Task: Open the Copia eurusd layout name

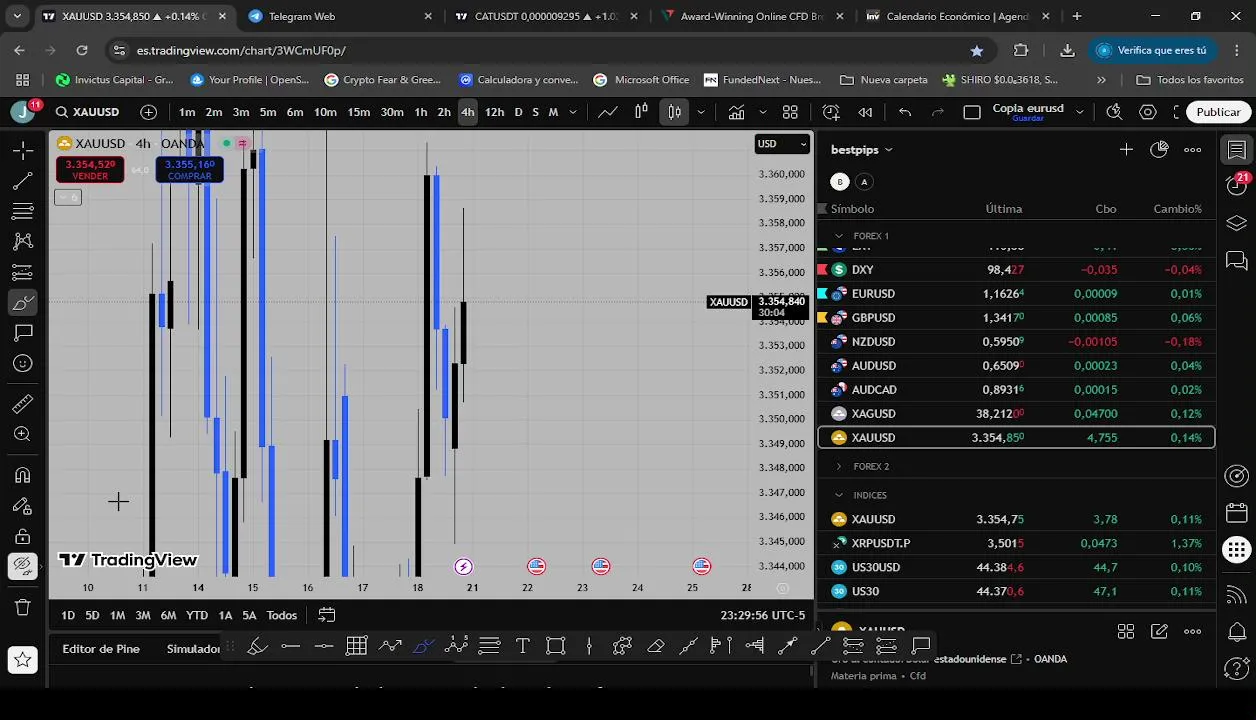Action: [x=1027, y=111]
